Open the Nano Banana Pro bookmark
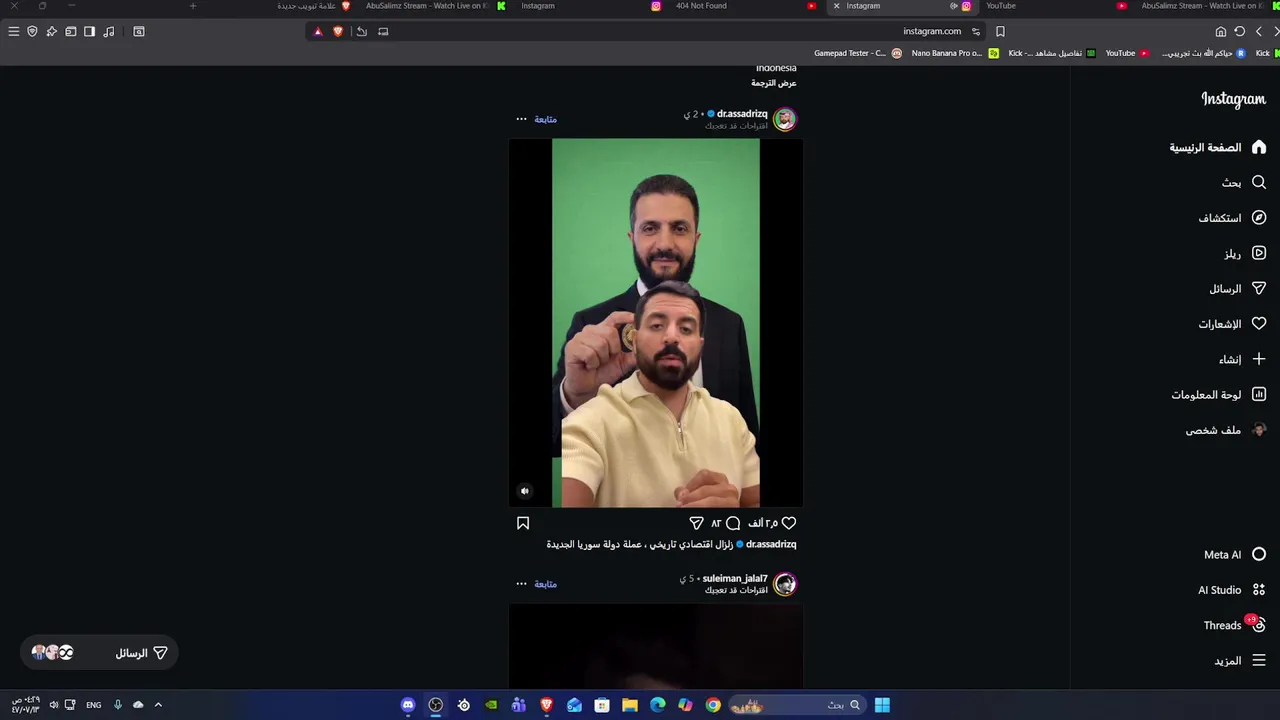Screen dimensions: 1280x720 click(x=954, y=53)
